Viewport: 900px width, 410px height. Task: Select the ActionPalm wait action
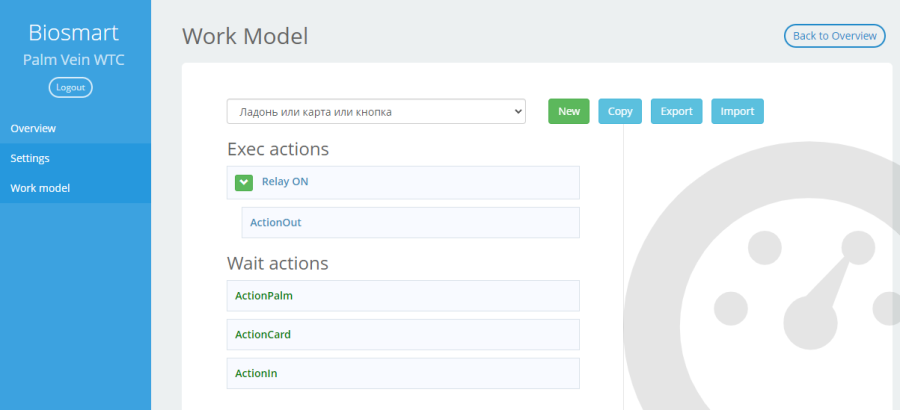(403, 296)
